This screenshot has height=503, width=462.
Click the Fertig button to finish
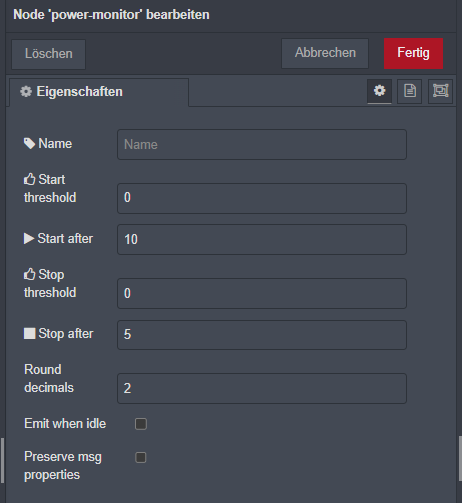413,53
